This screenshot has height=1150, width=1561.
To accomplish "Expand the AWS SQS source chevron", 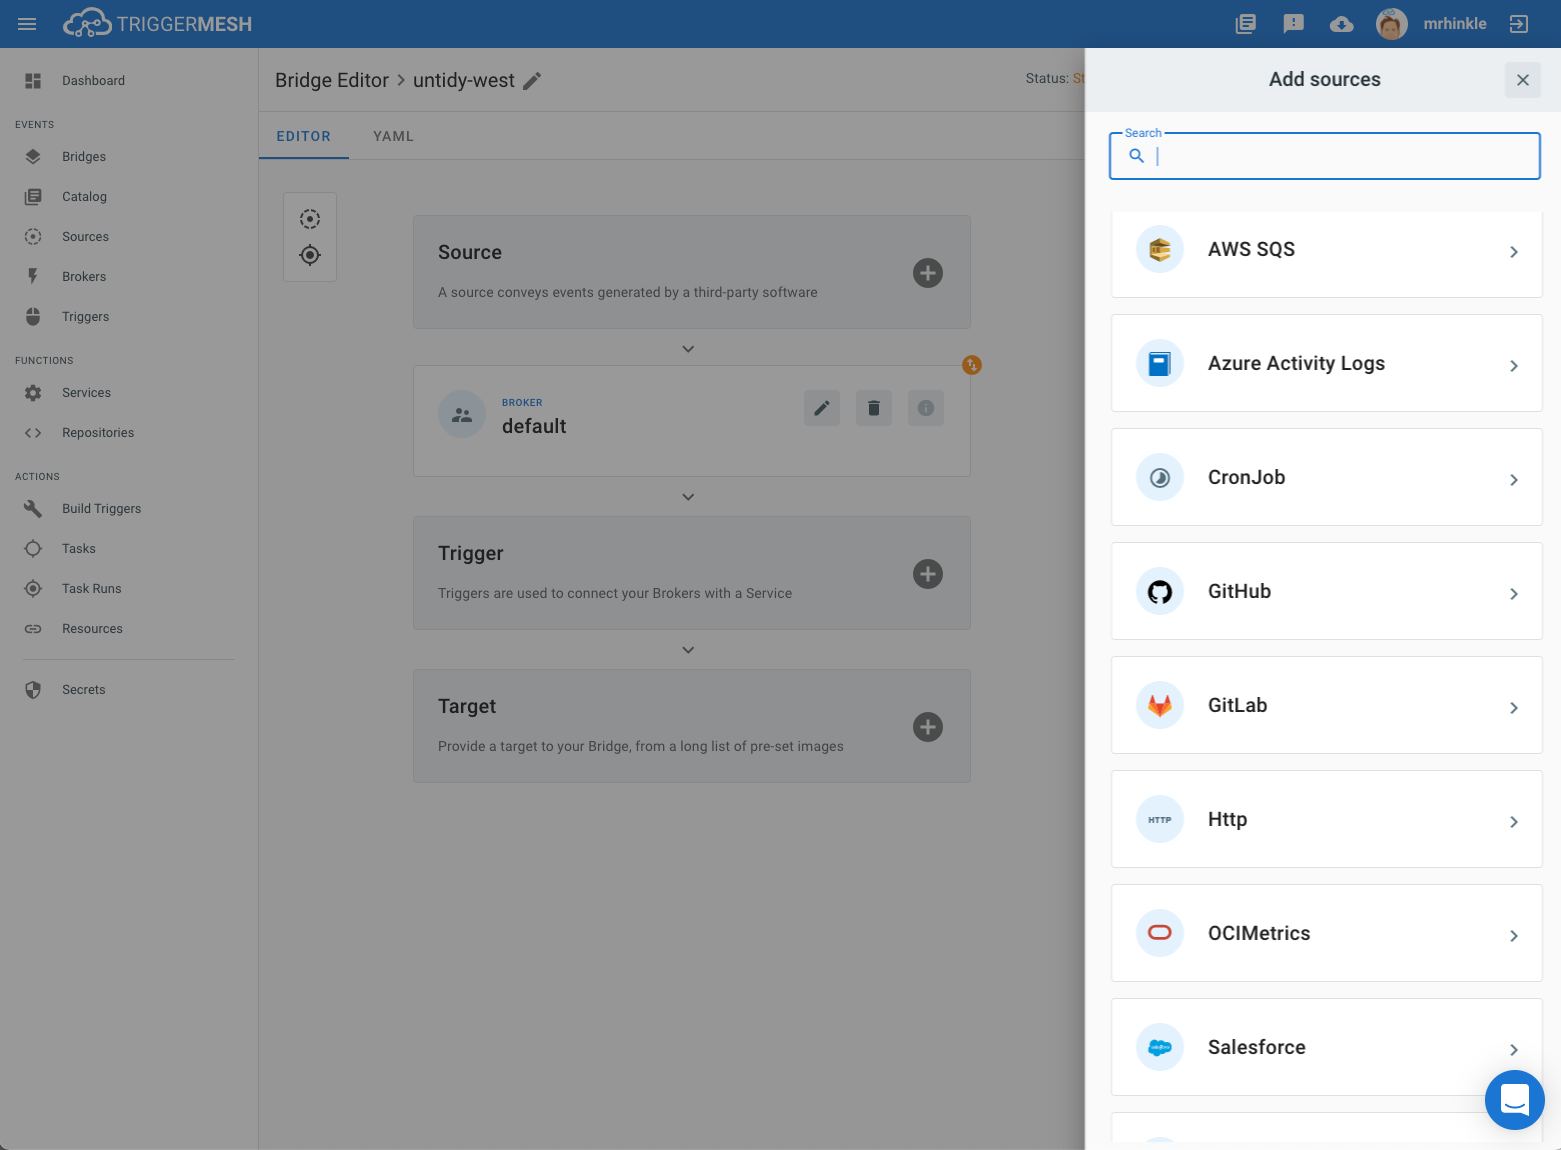I will point(1514,252).
